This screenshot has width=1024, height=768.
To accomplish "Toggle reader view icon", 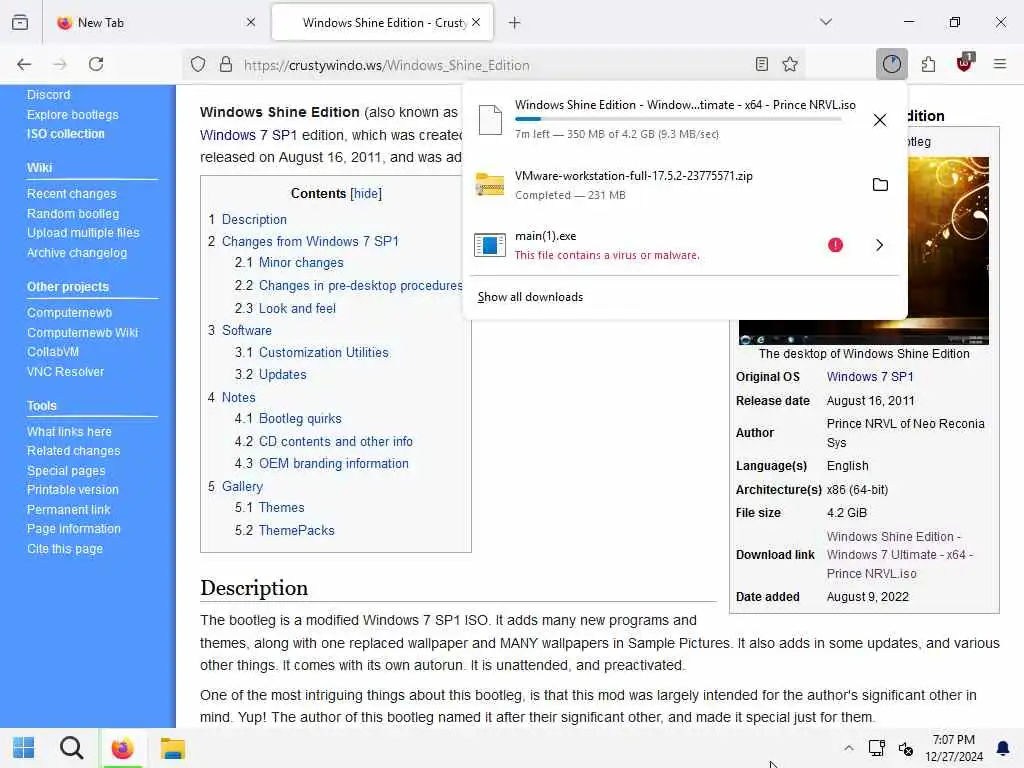I will [x=761, y=64].
